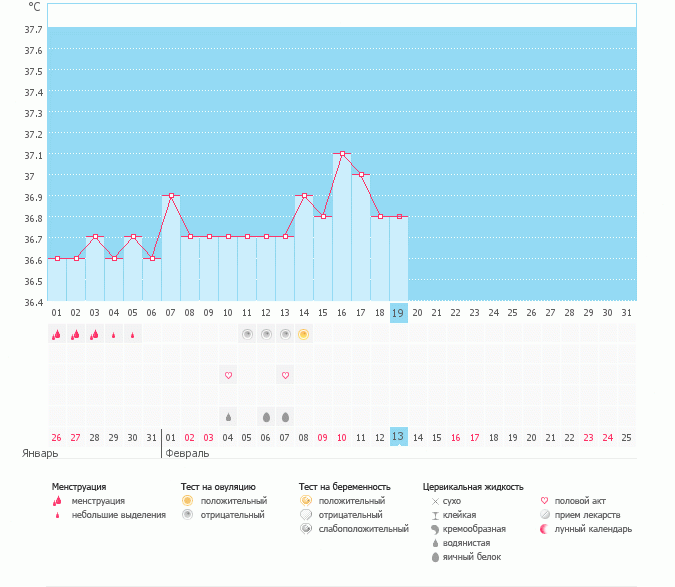The width and height of the screenshot is (675, 587).
Task: Select the highlighted date 13 in February row
Action: coord(398,437)
